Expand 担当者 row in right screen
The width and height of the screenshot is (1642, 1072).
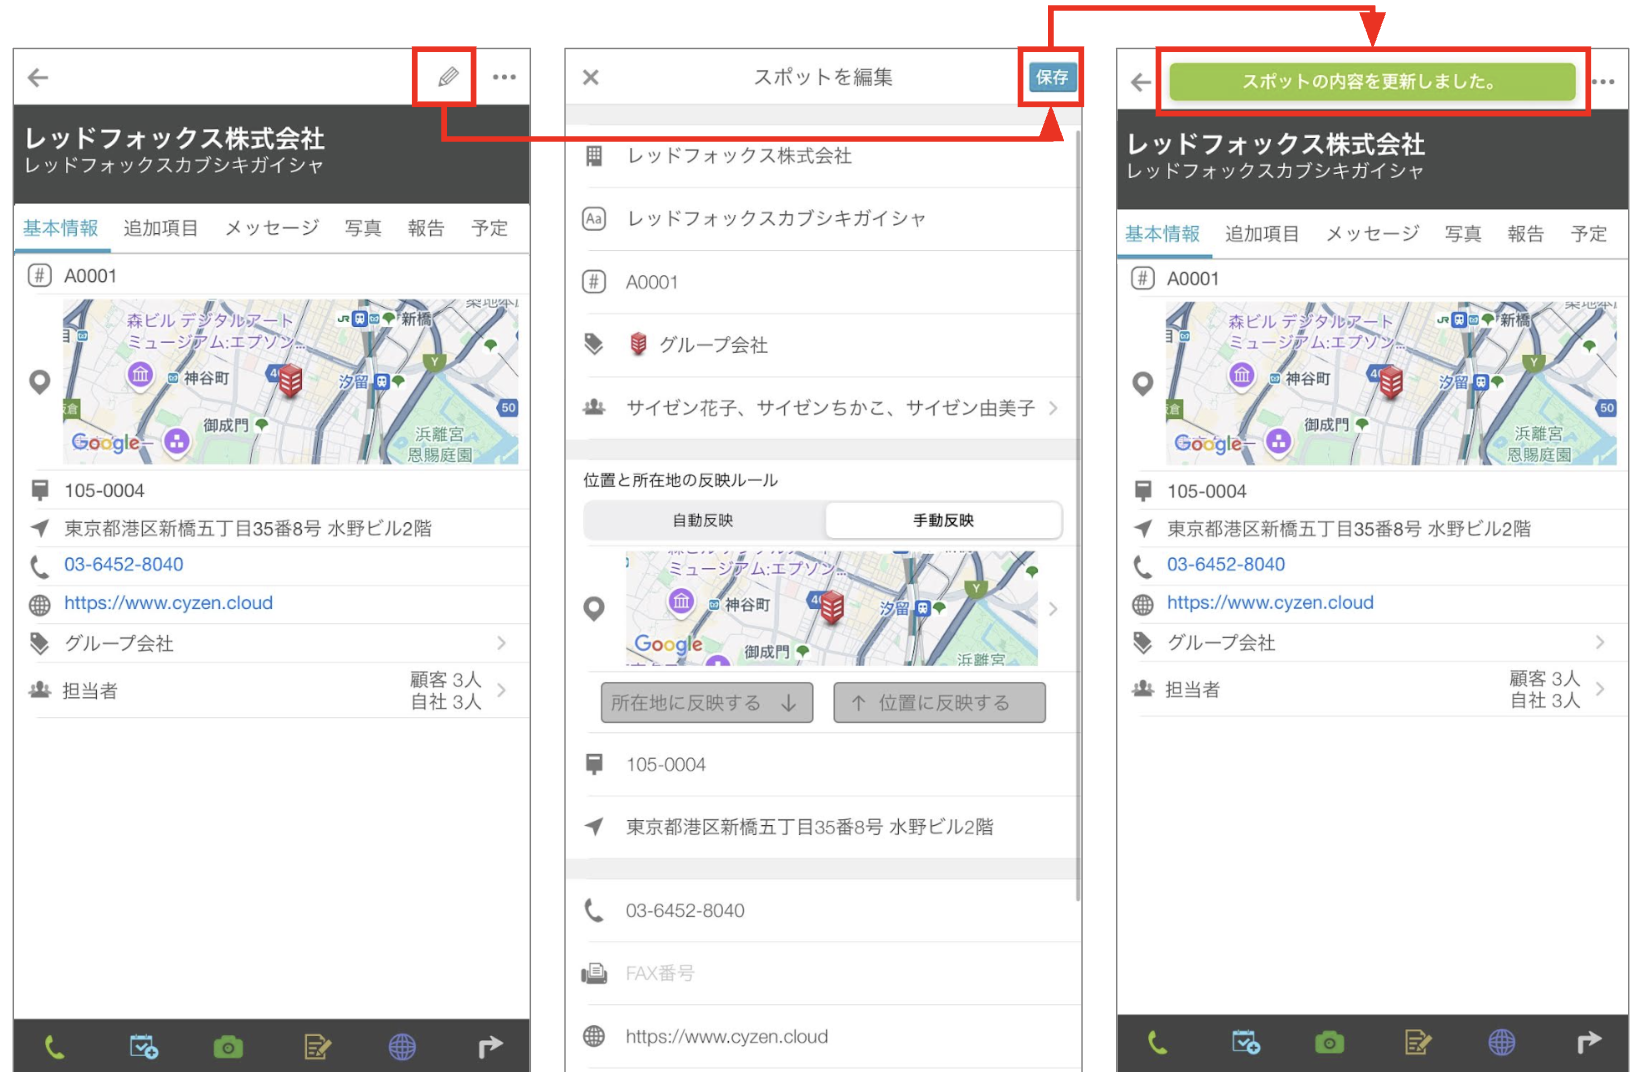click(x=1372, y=689)
